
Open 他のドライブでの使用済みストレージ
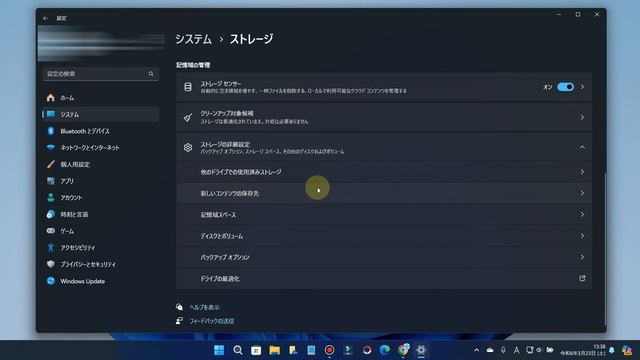pyautogui.click(x=384, y=172)
